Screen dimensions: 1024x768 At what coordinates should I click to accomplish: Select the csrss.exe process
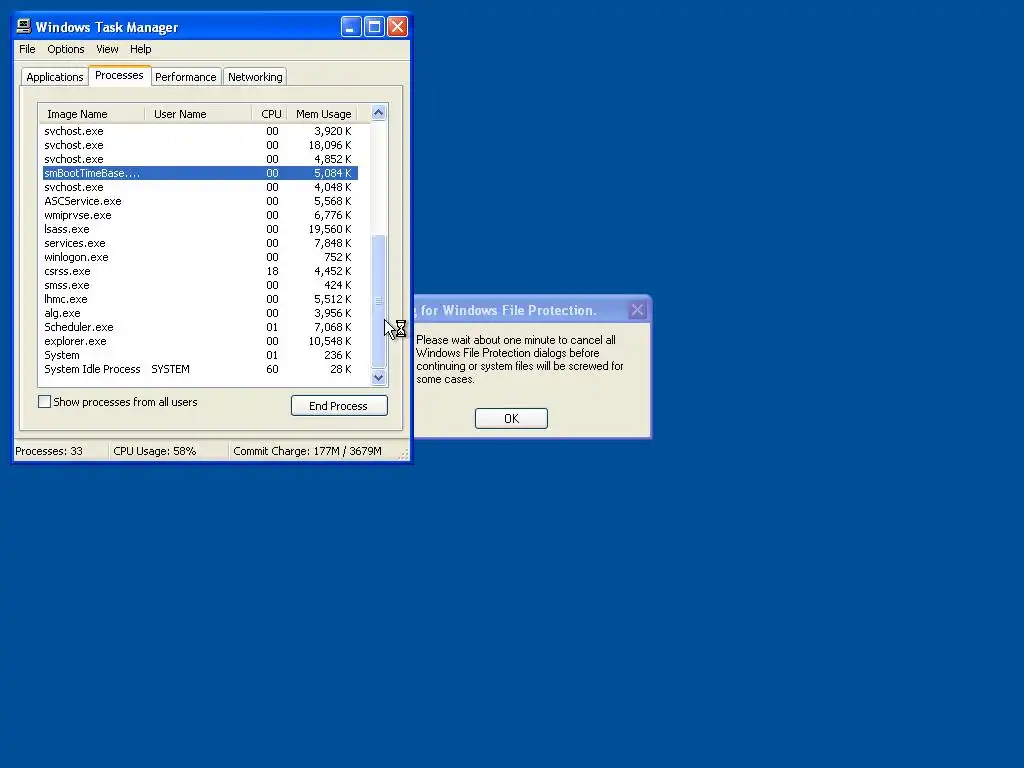click(200, 271)
